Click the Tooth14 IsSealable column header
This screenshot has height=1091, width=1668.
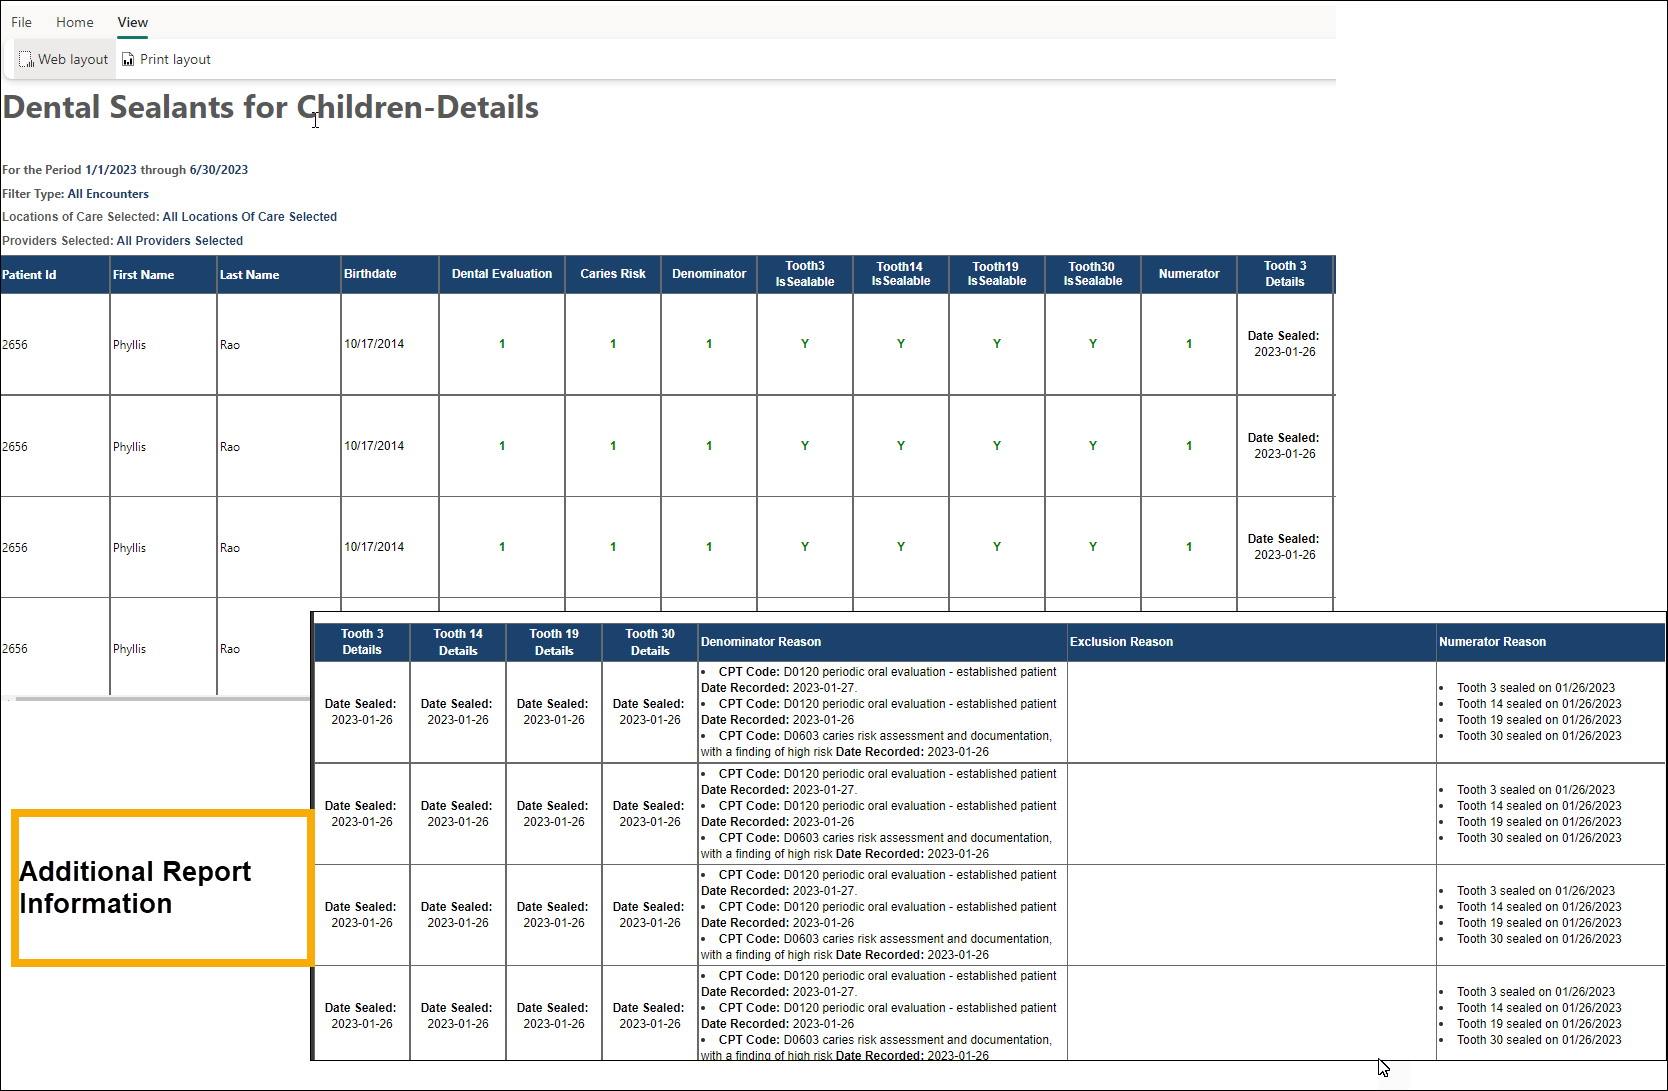coord(901,275)
